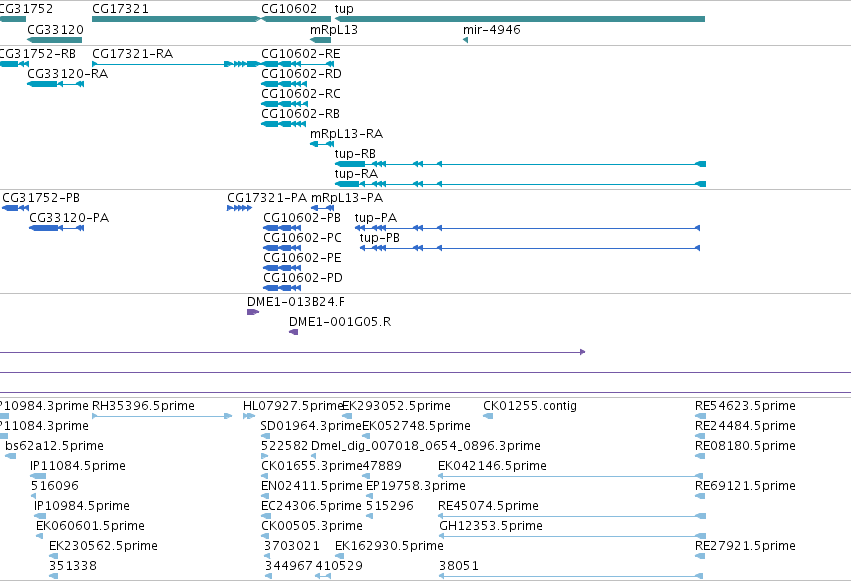This screenshot has height=581, width=851.
Task: Select feature 522582
Action: [265, 456]
